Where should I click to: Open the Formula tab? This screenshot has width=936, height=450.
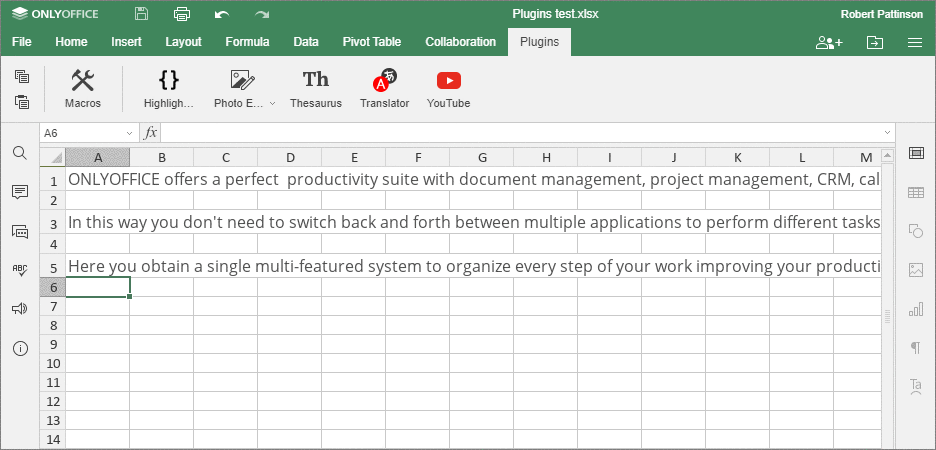point(247,42)
